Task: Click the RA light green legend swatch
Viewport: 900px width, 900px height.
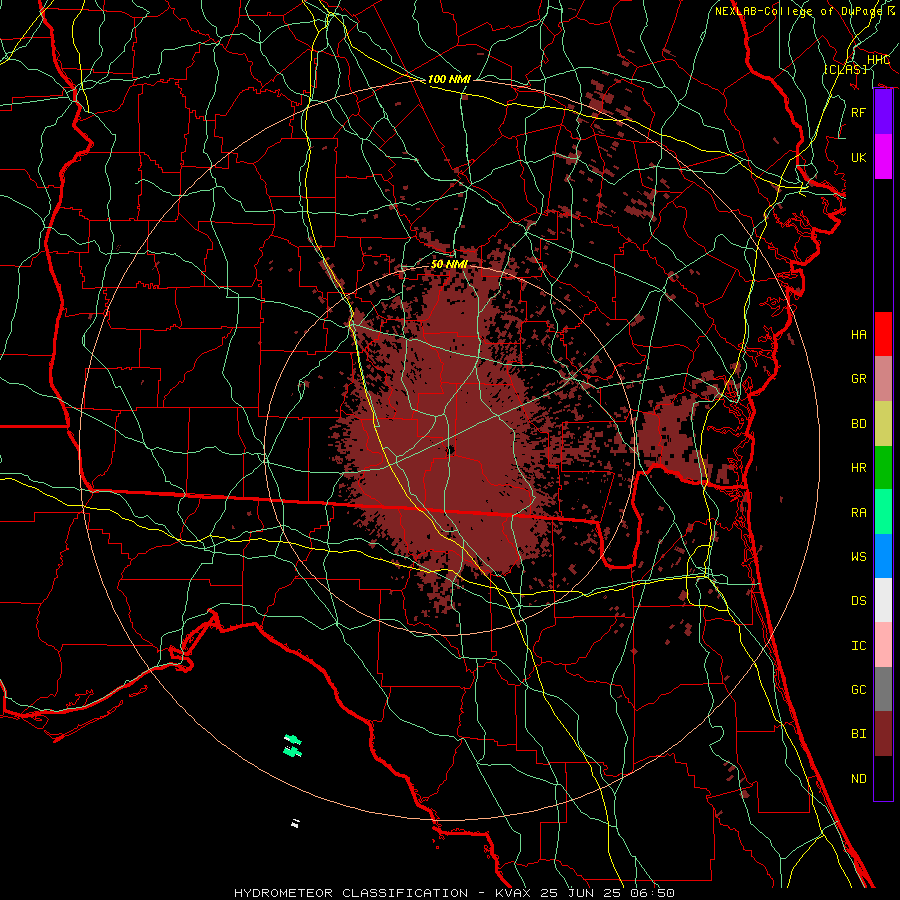Action: 883,512
